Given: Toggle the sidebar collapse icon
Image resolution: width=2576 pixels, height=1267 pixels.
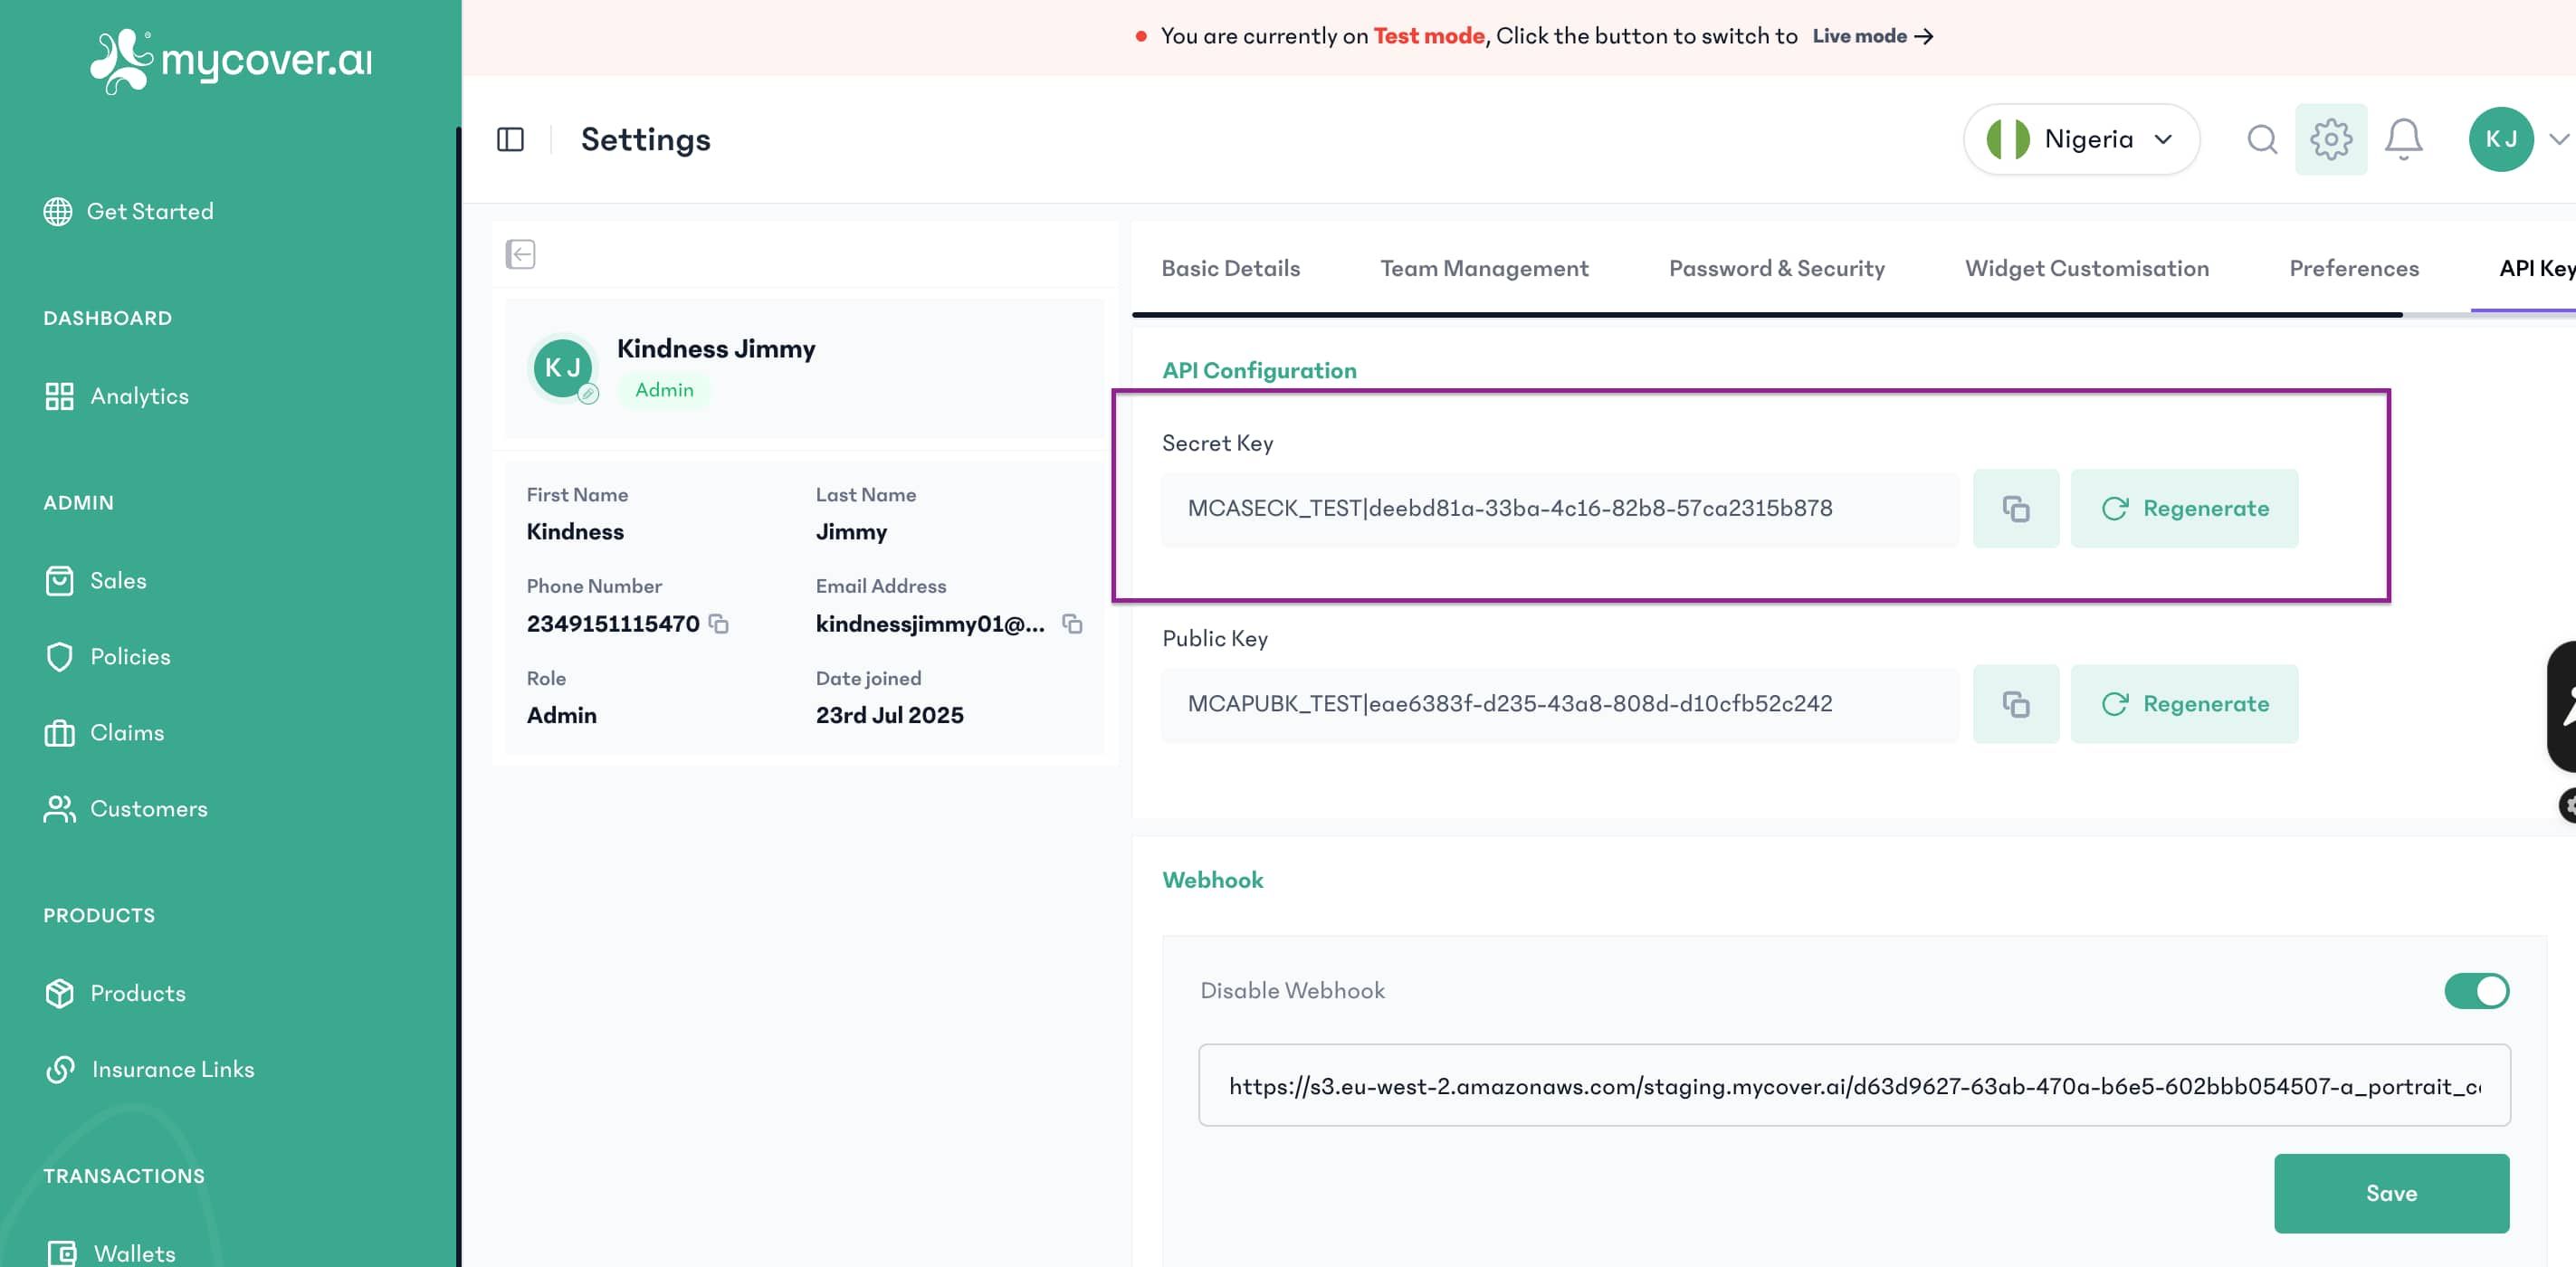Looking at the screenshot, I should point(511,139).
